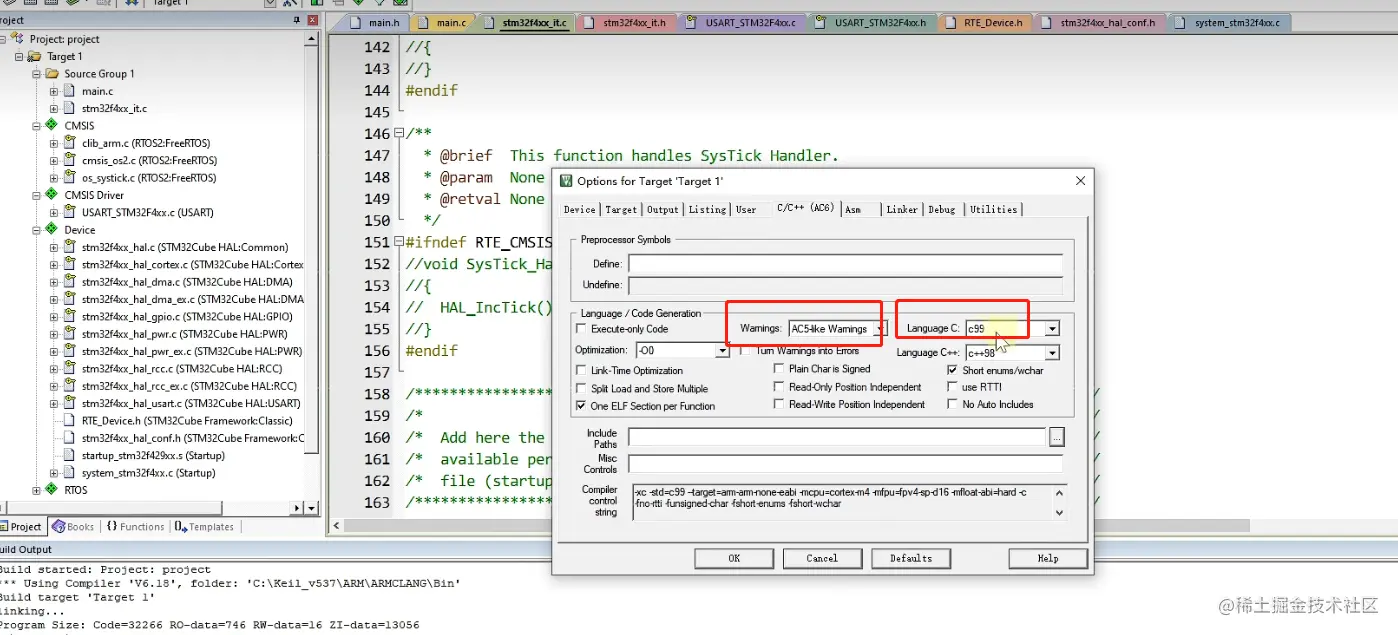Click the Misc Controls input field

pos(845,464)
